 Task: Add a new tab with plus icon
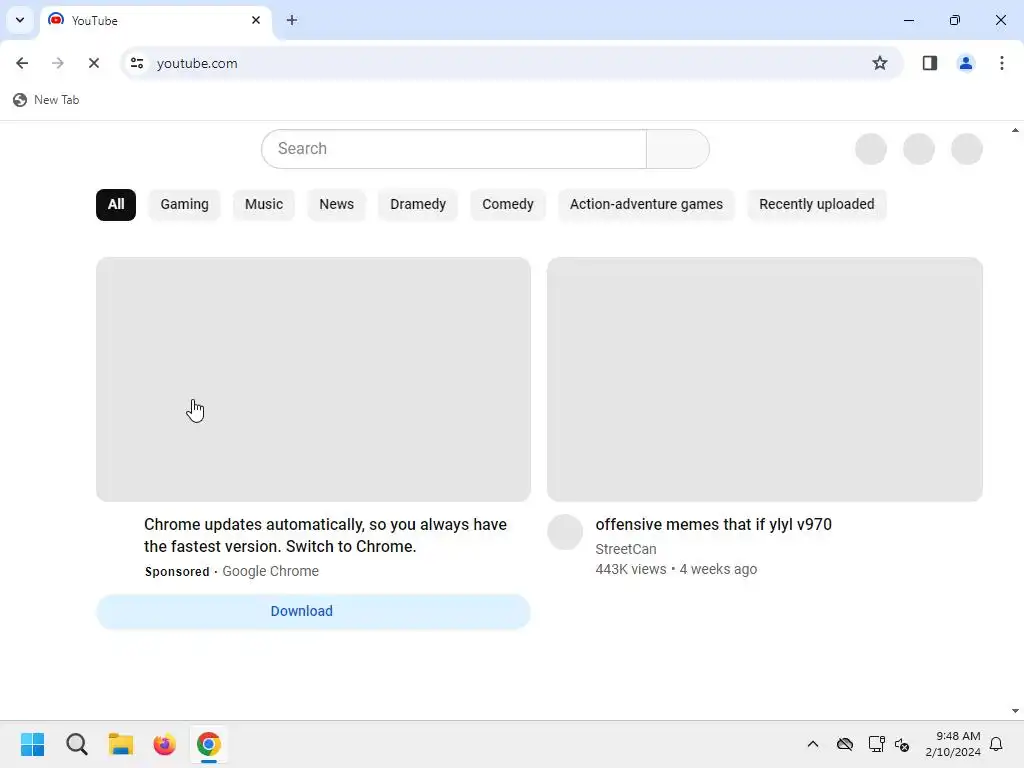pyautogui.click(x=292, y=20)
